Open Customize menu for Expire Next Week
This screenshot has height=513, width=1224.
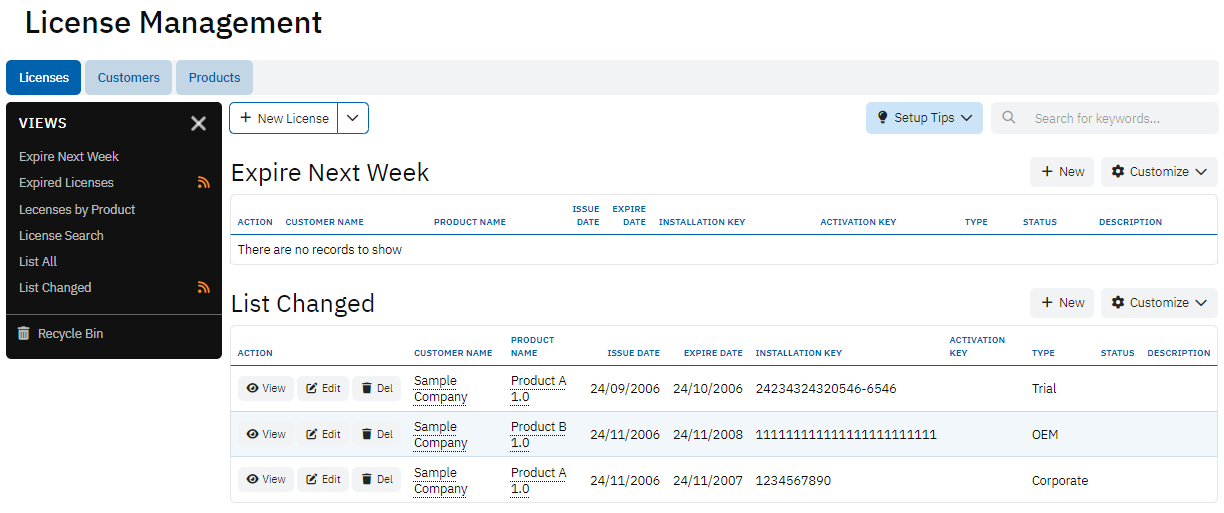pos(1159,172)
